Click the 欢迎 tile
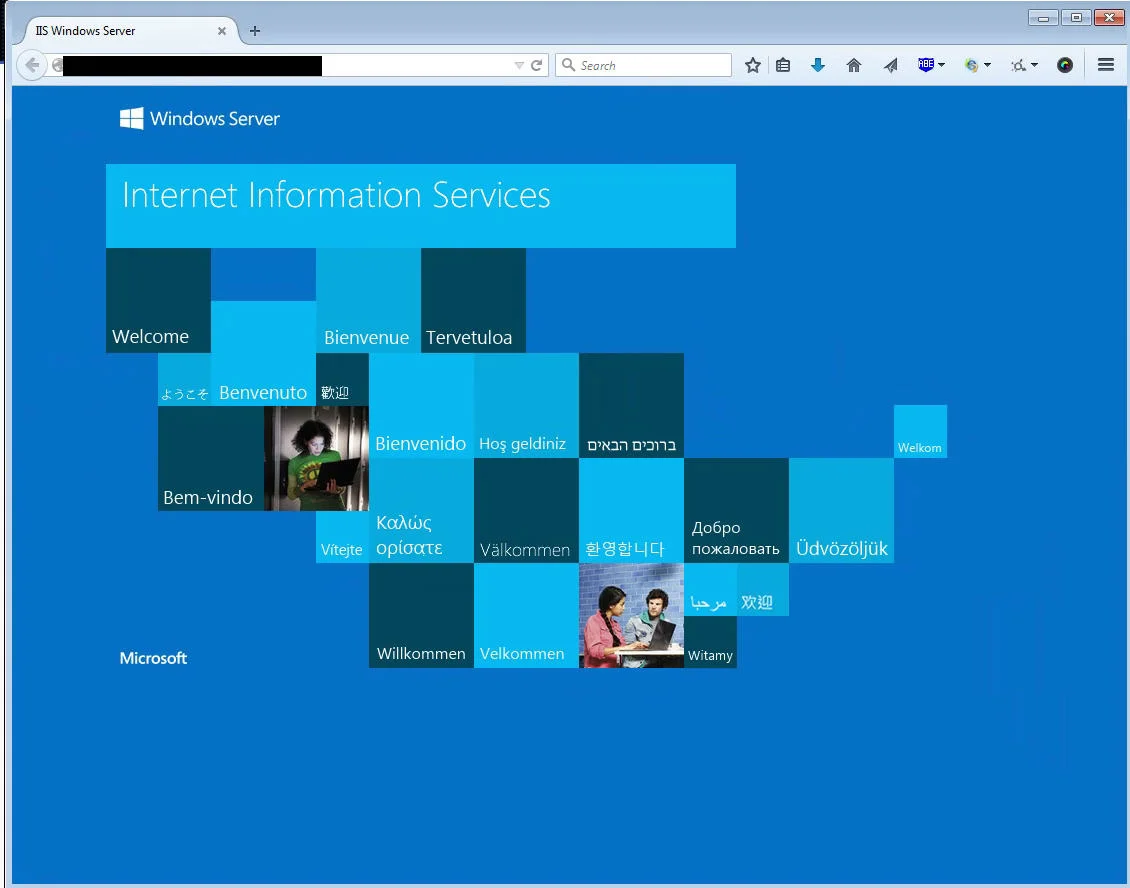Viewport: 1130px width, 888px height. 762,590
